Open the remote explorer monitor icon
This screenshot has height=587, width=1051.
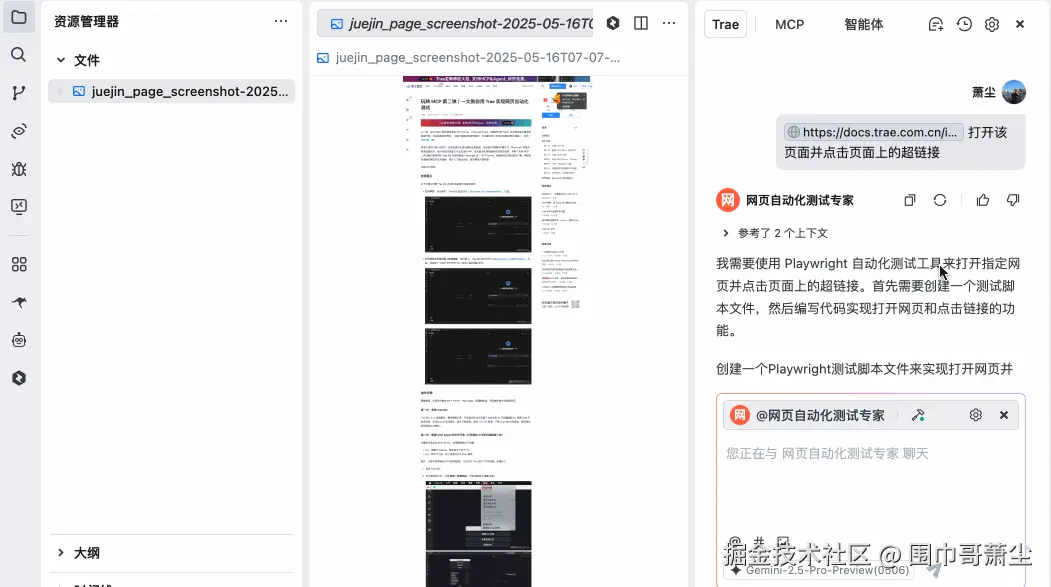(19, 206)
